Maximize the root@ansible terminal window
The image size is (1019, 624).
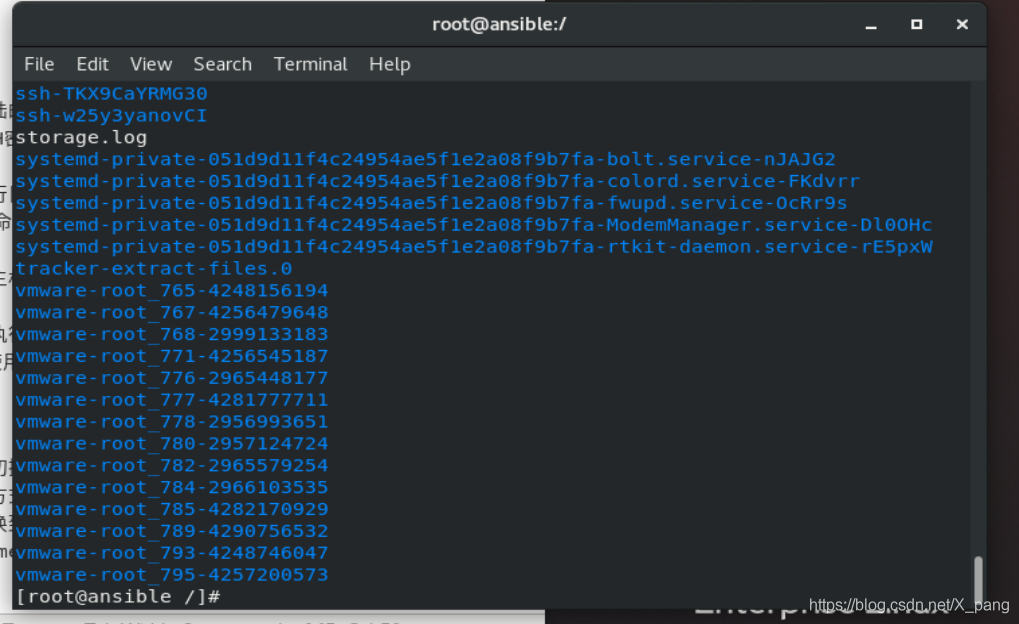pos(916,25)
